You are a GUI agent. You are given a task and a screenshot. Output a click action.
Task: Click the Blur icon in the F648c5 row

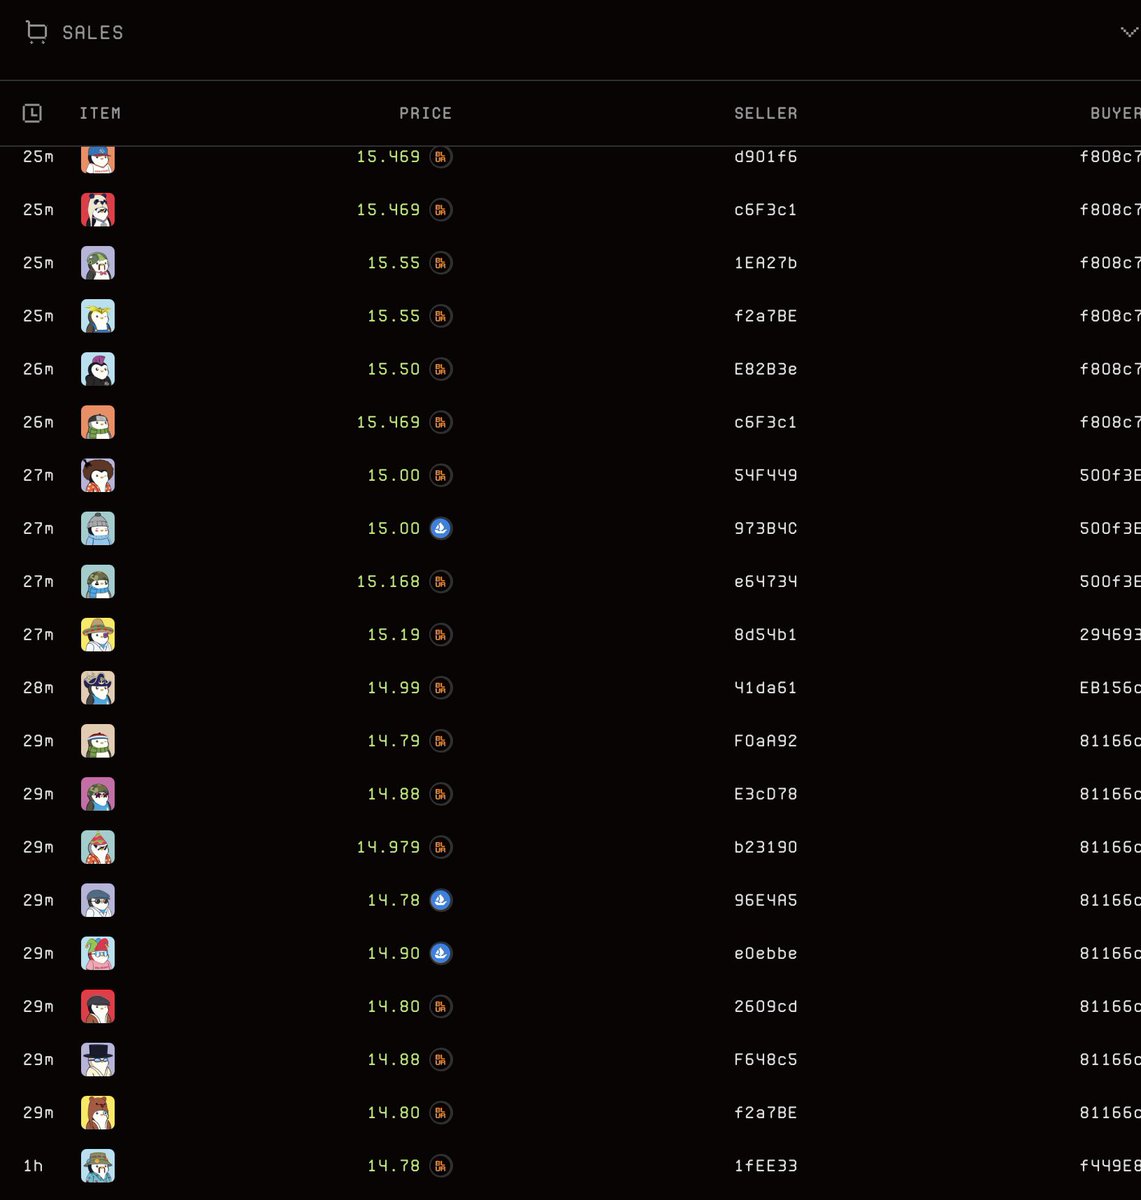click(x=441, y=1059)
